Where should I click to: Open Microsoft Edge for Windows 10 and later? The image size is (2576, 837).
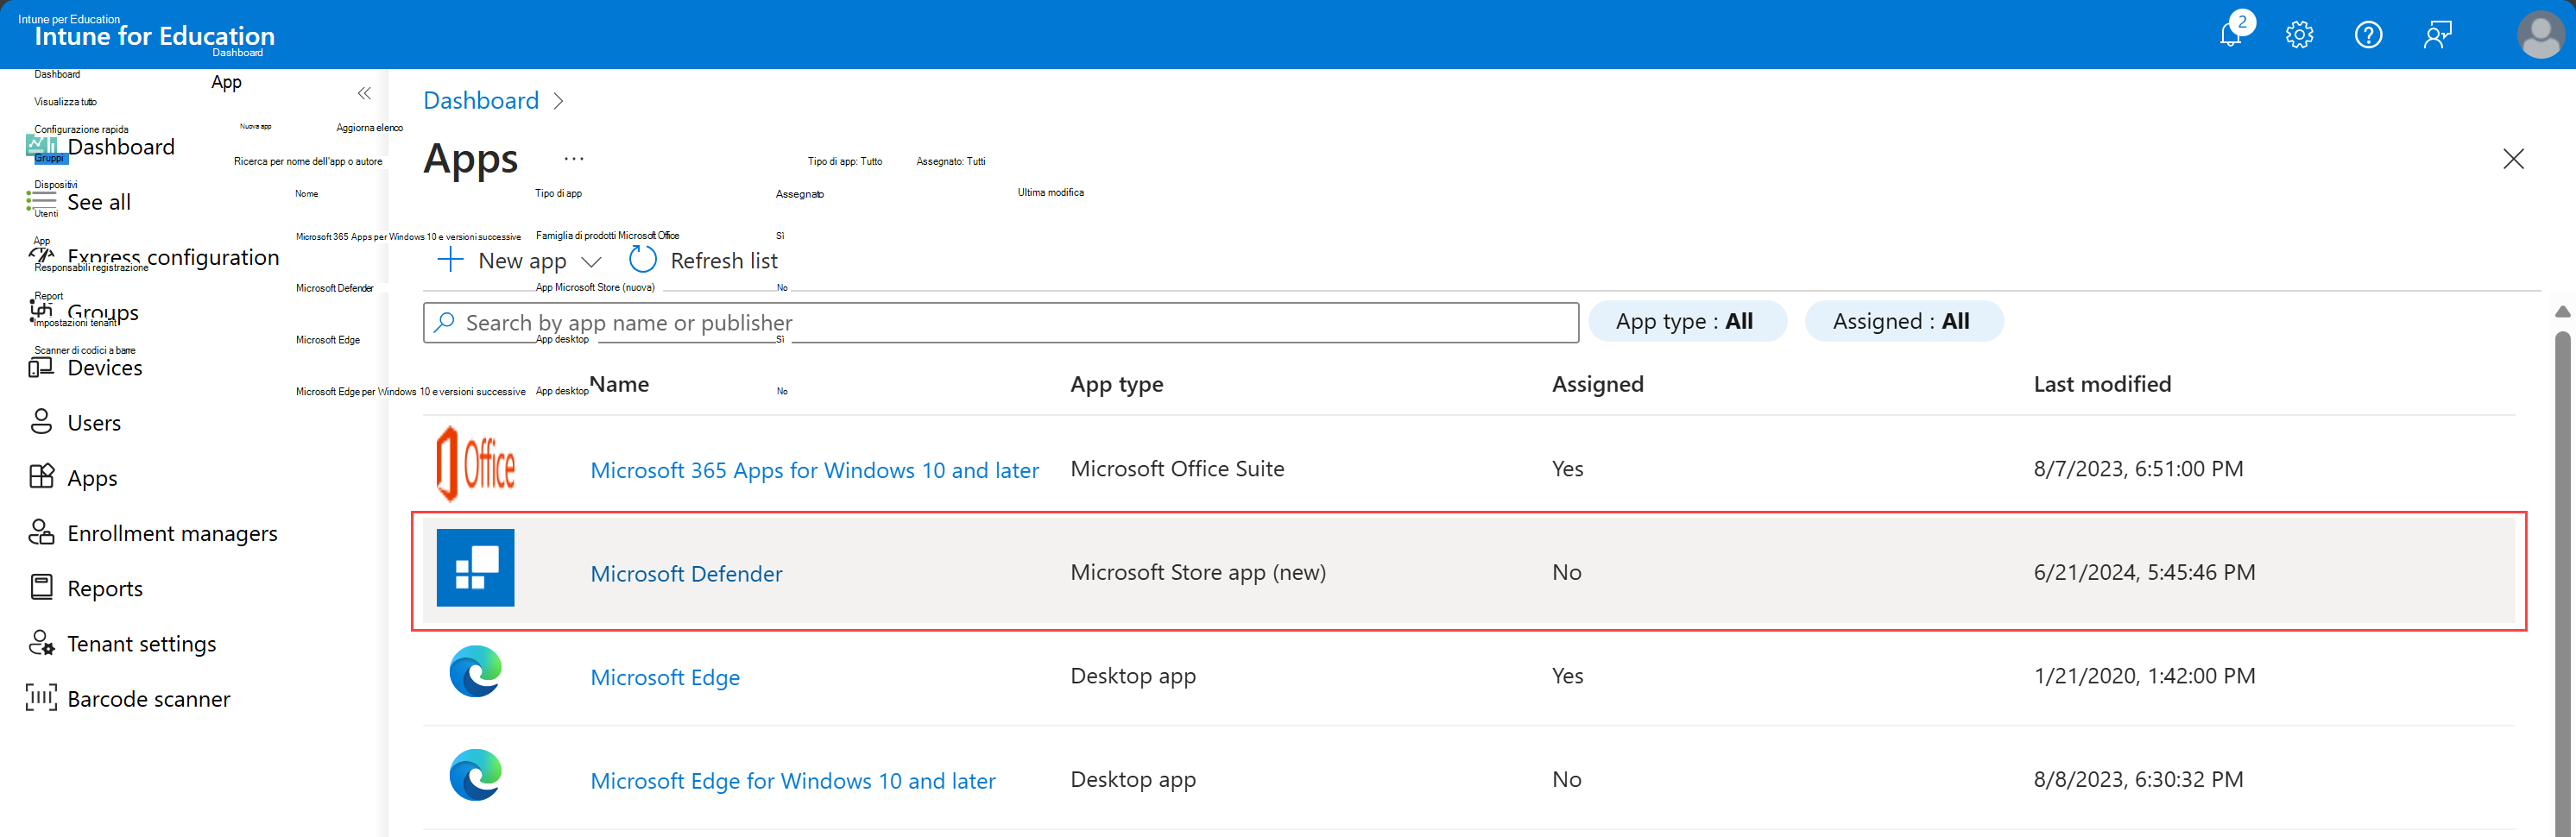[793, 781]
